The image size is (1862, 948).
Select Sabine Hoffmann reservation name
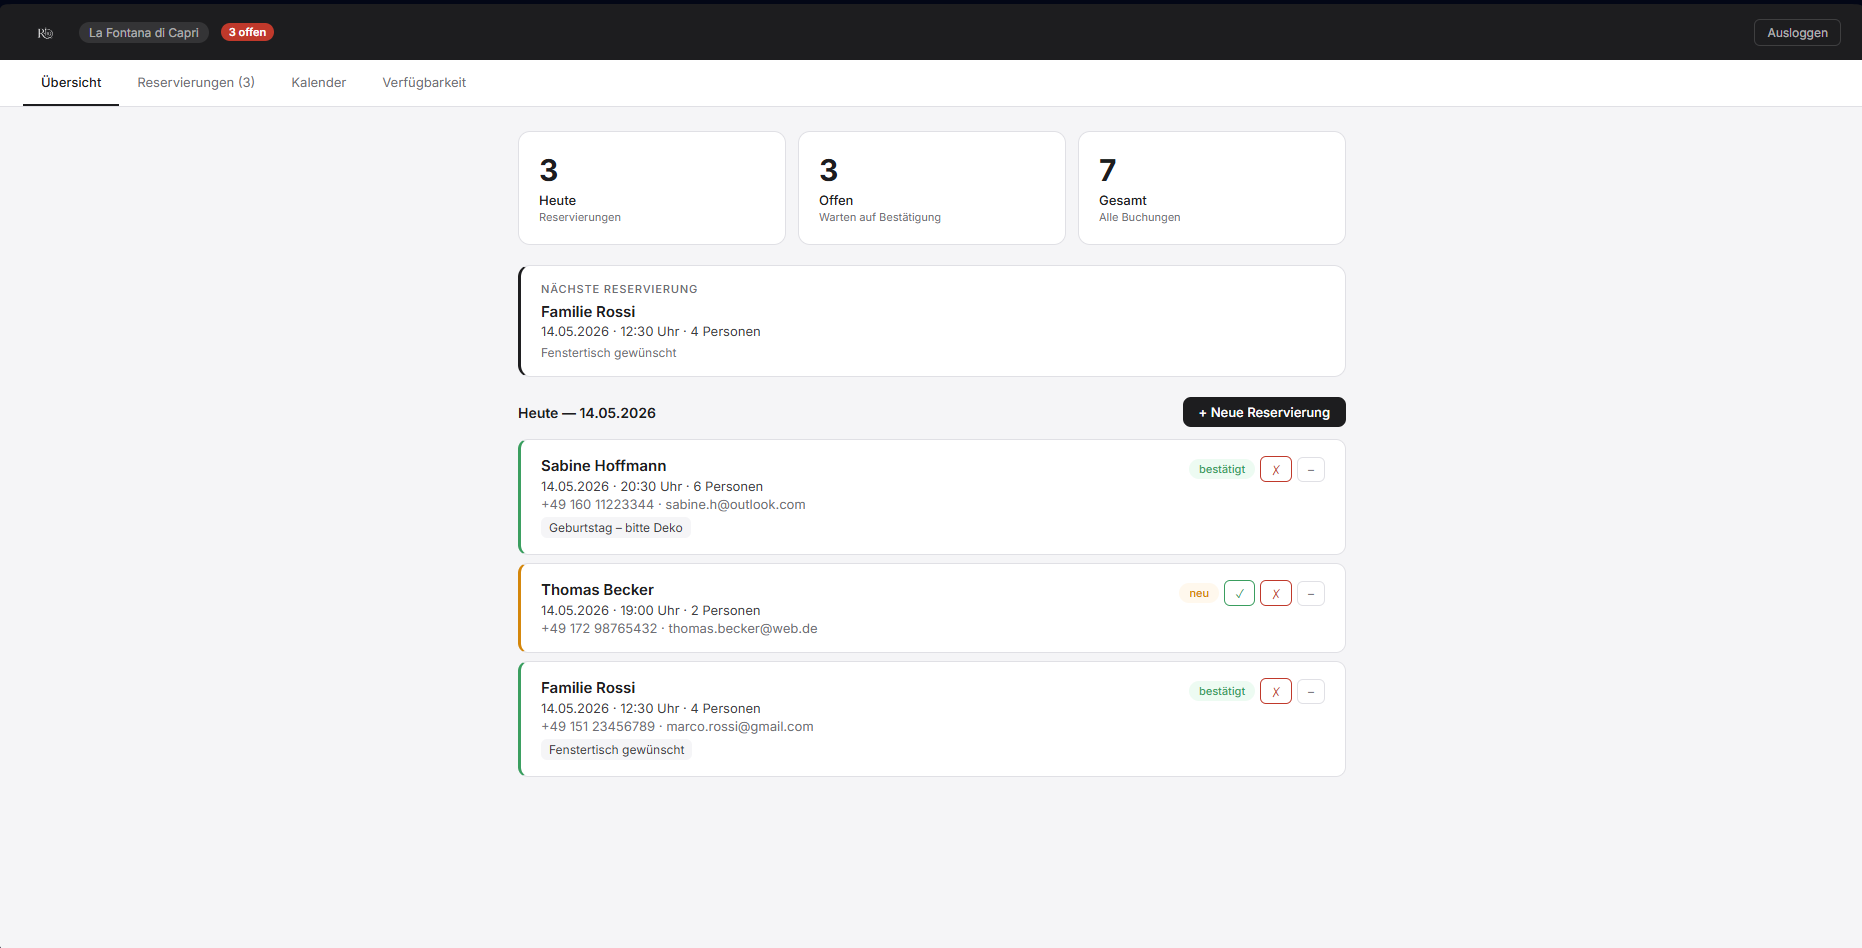pyautogui.click(x=603, y=466)
